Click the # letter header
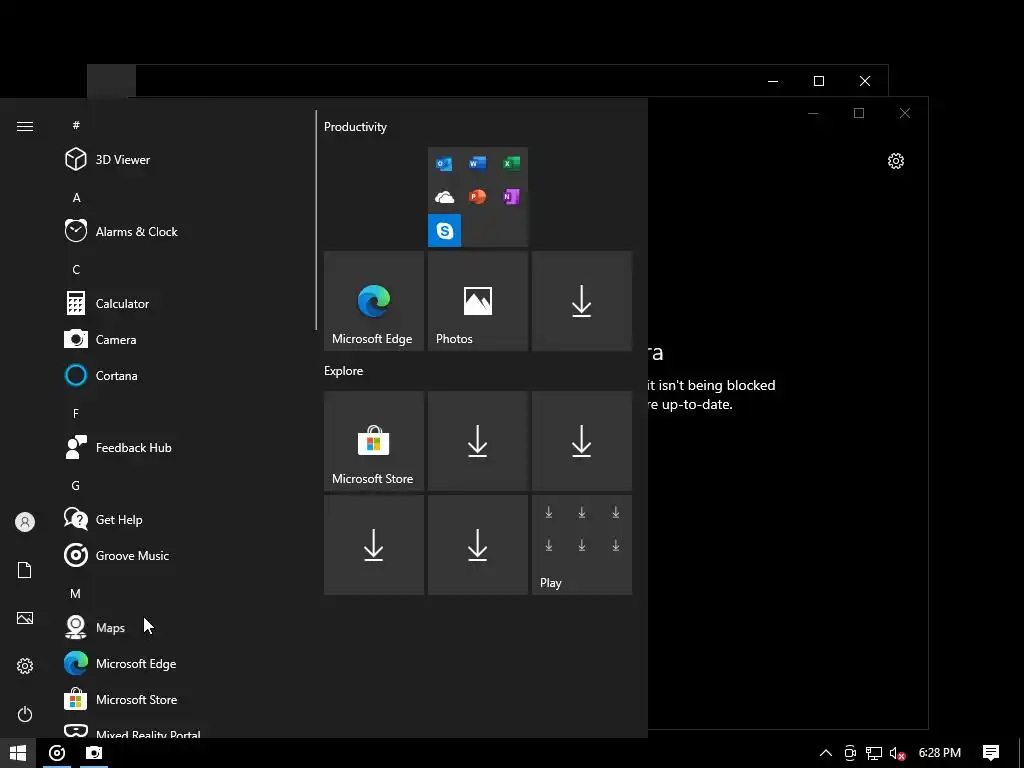The width and height of the screenshot is (1024, 768). (76, 125)
